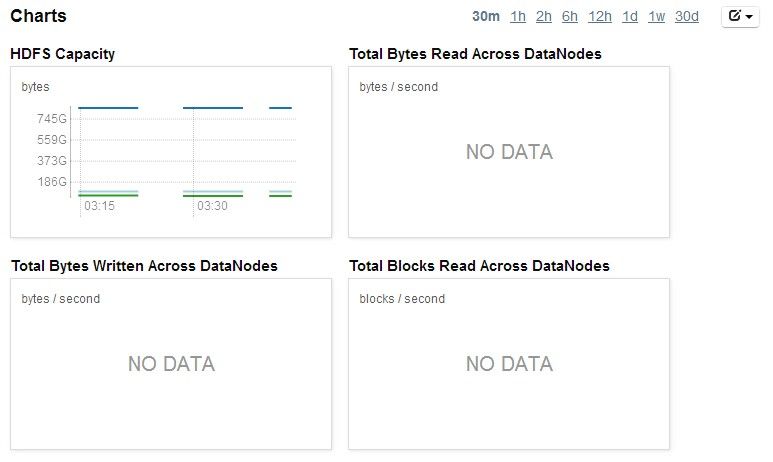773x462 pixels.
Task: Click NO DATA in Total Bytes Written chart
Action: click(x=171, y=364)
